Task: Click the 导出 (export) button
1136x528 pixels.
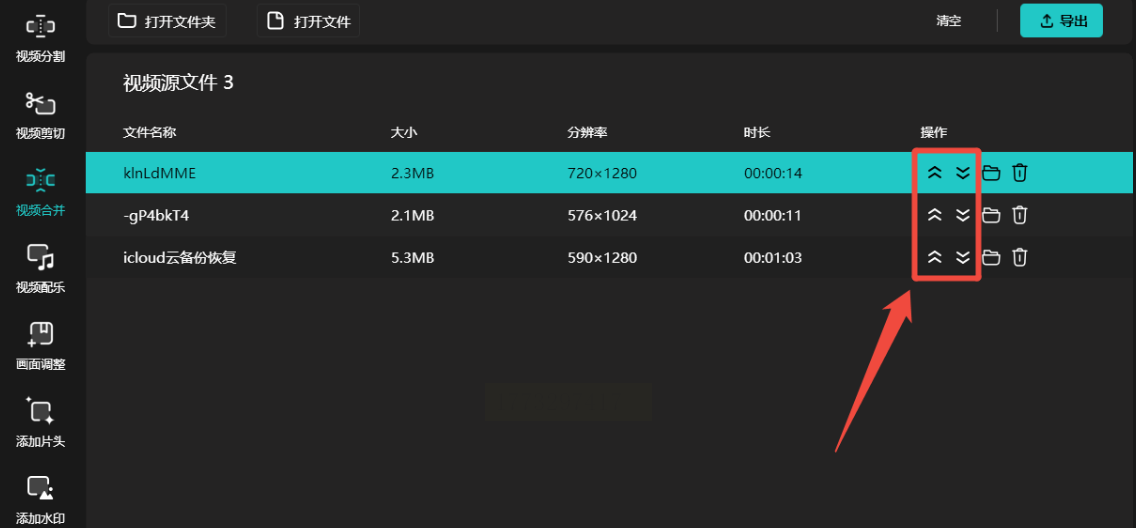Action: [x=1061, y=21]
